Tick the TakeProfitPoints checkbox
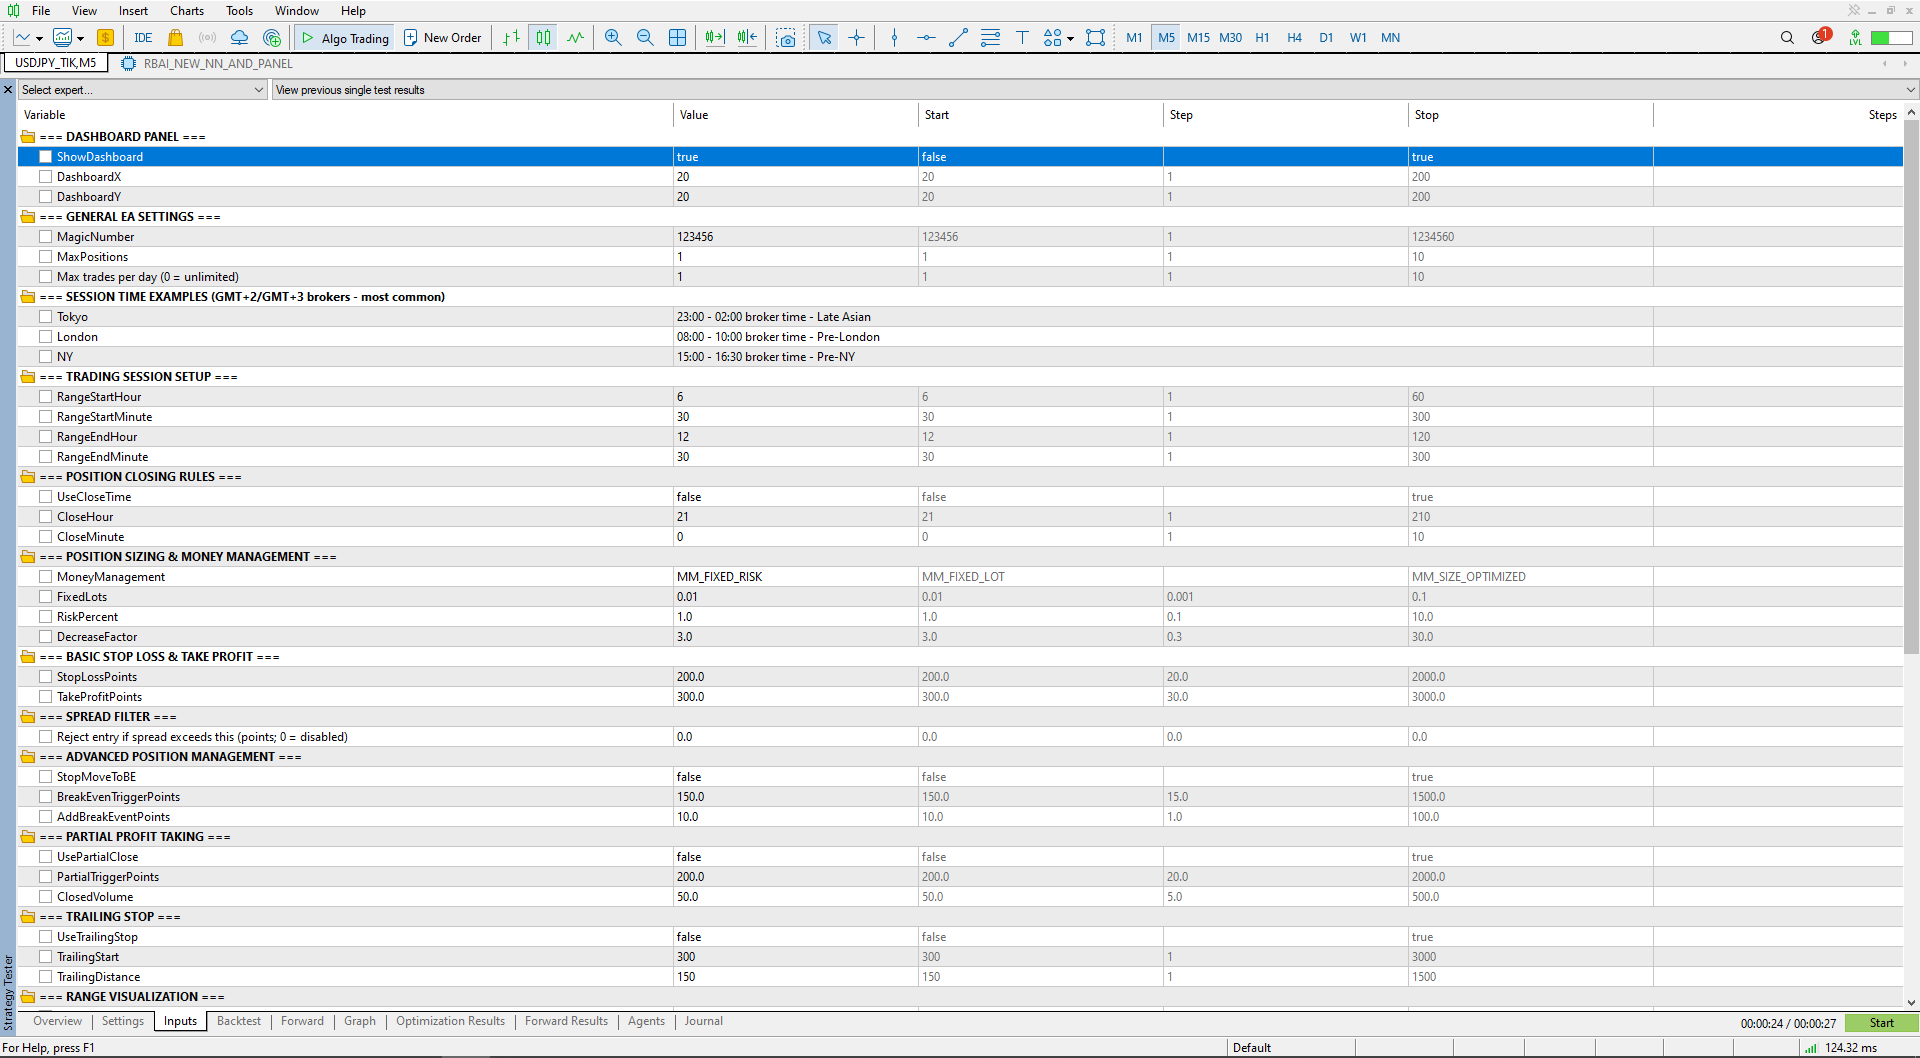The height and width of the screenshot is (1058, 1920). (46, 697)
